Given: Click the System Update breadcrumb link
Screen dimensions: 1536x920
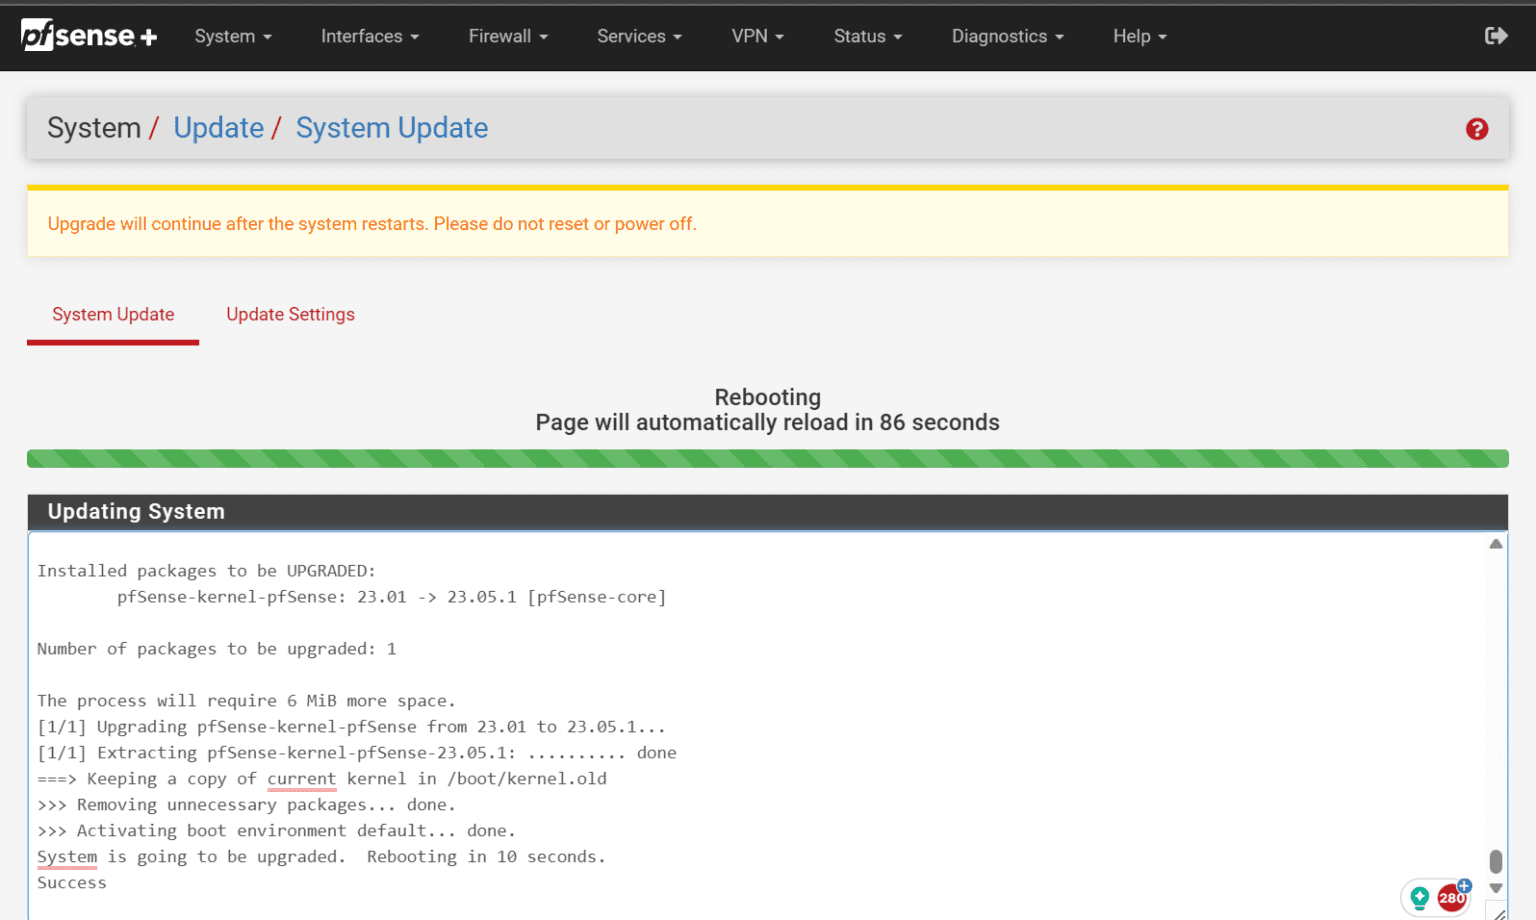Looking at the screenshot, I should tap(391, 128).
